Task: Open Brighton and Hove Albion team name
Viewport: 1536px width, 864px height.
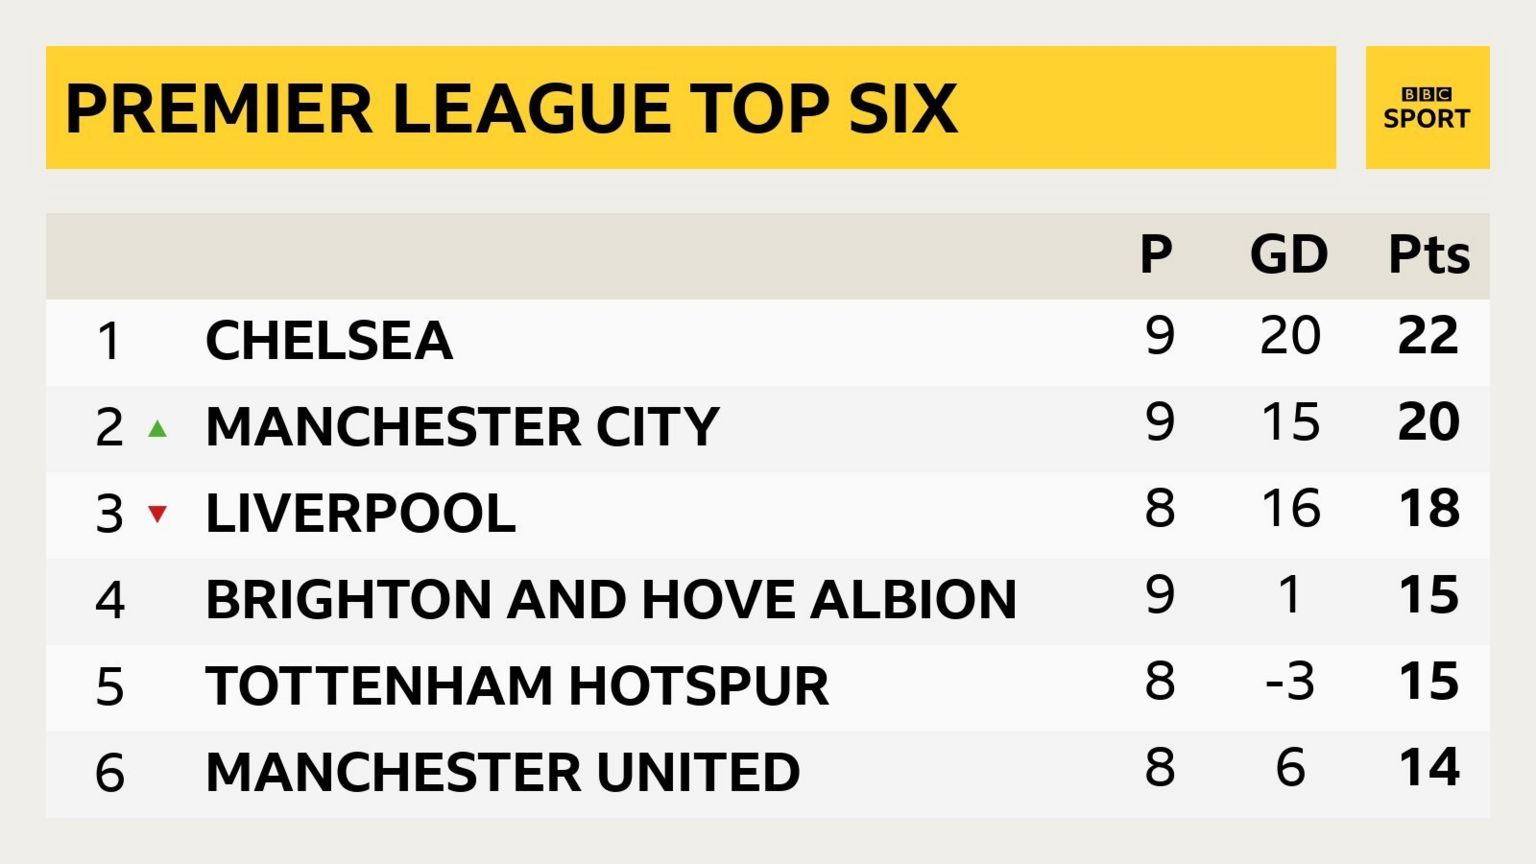Action: [x=610, y=600]
